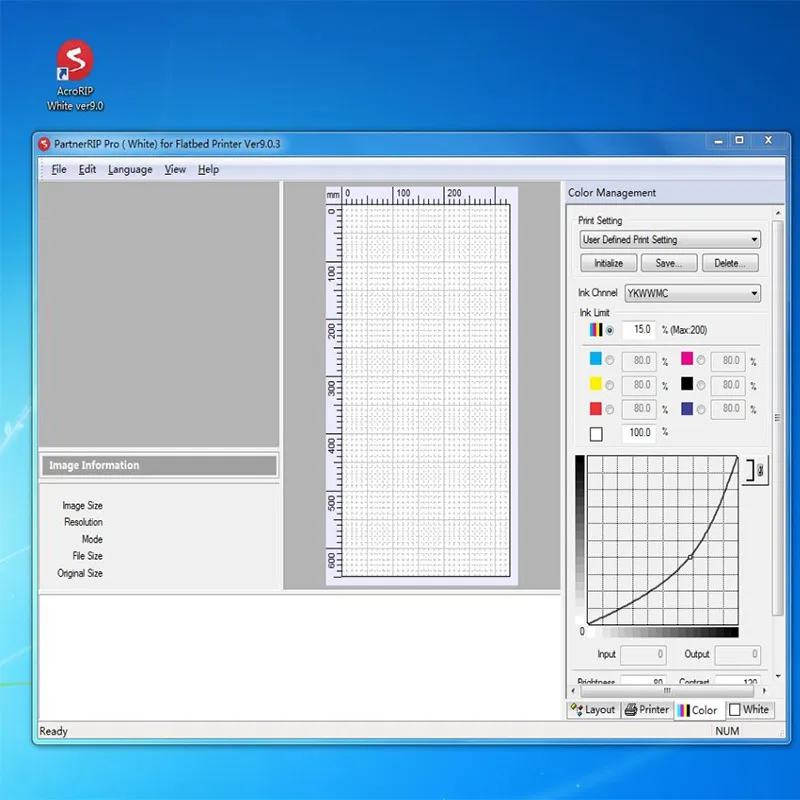Click the white ink swatch box
Image resolution: width=800 pixels, height=800 pixels.
pos(596,433)
